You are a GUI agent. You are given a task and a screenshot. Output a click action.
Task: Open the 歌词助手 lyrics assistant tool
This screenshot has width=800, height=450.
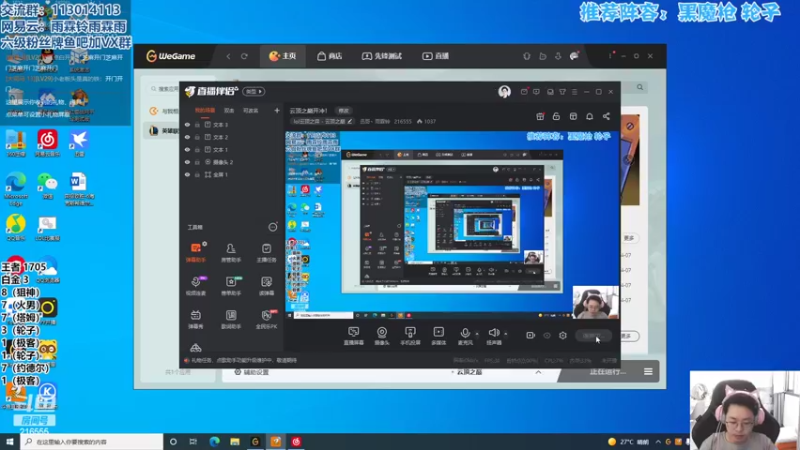click(x=231, y=319)
